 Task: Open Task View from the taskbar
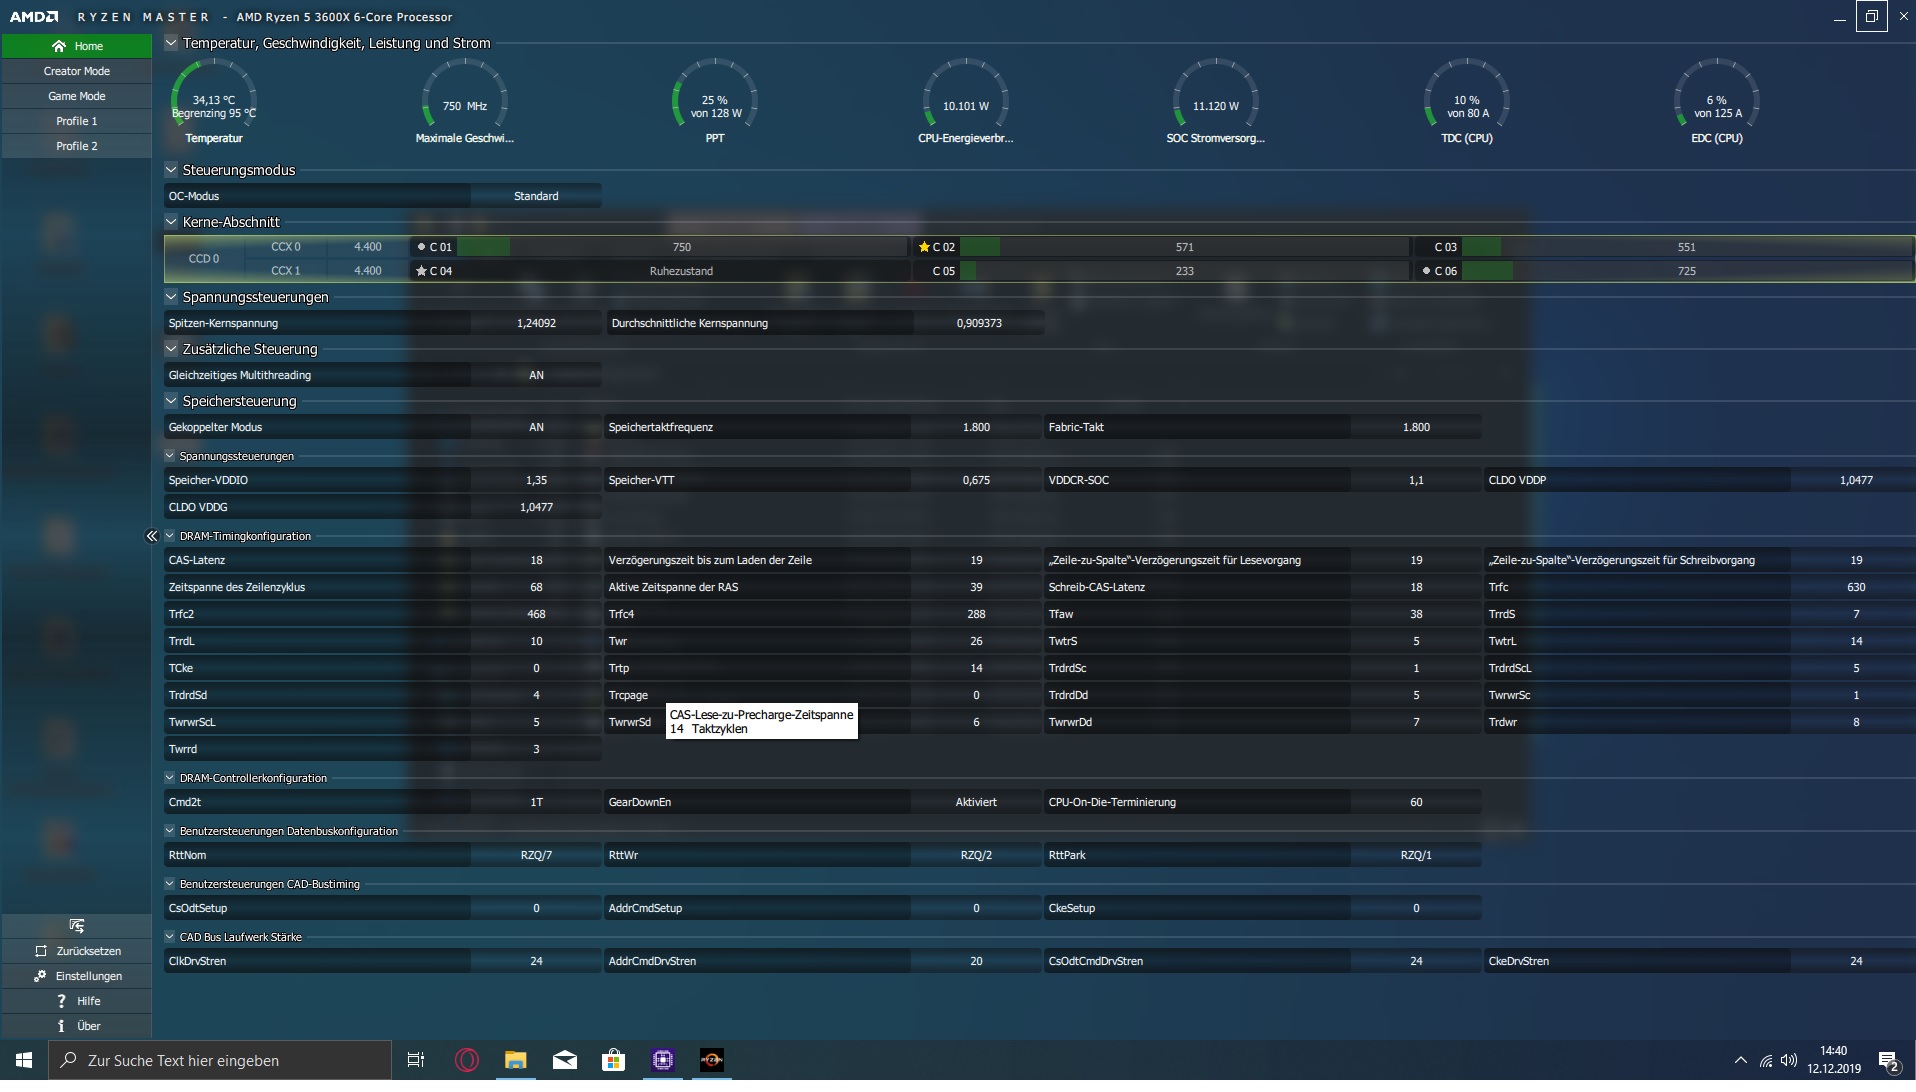click(416, 1060)
